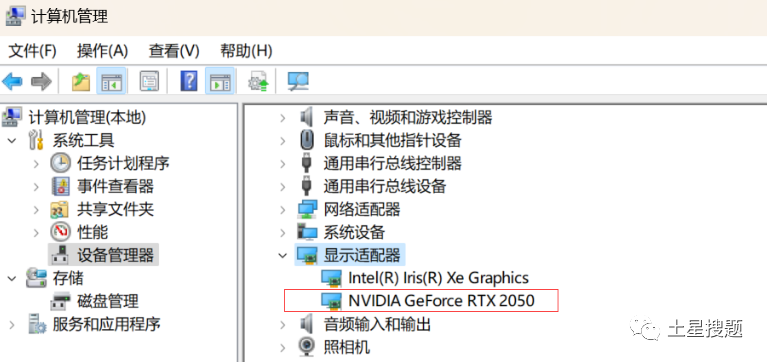This screenshot has height=362, width=767.
Task: Click the 磁盘管理 drive icon
Action: [61, 300]
